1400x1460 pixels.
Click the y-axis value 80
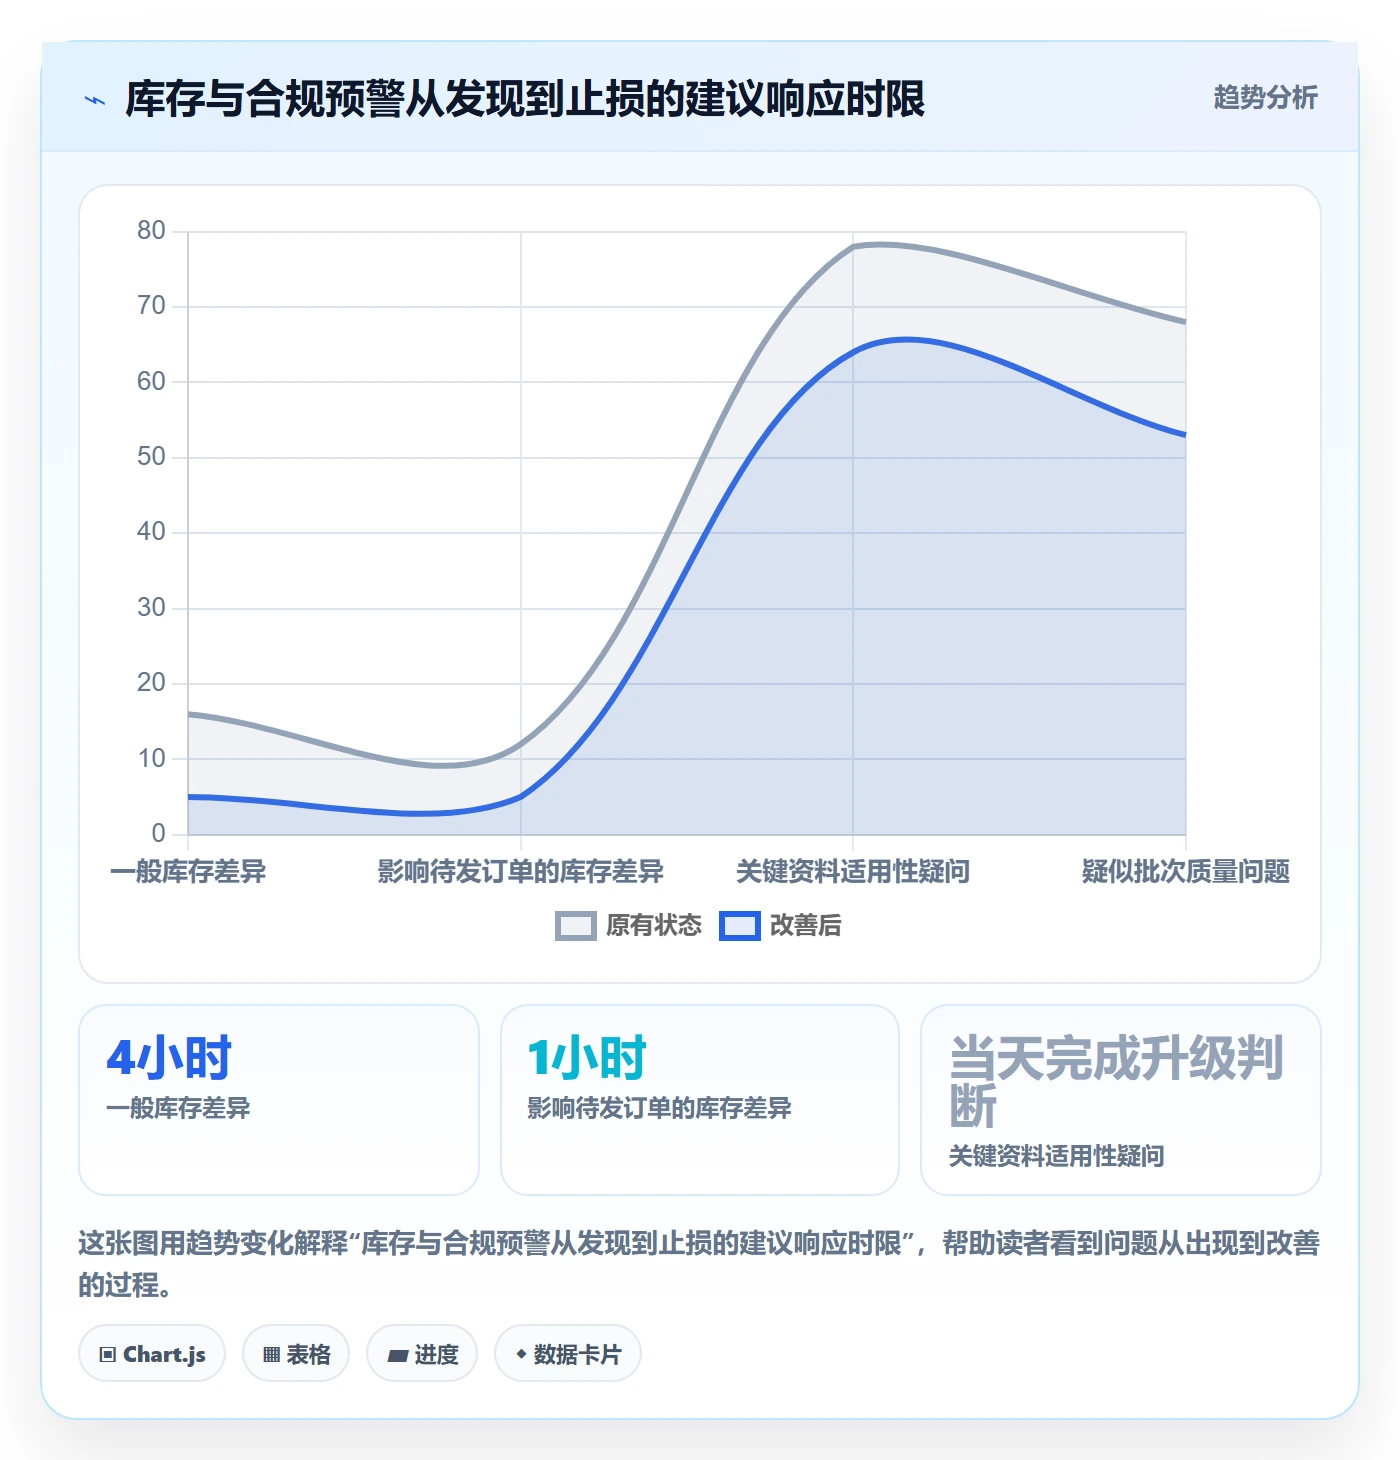point(151,231)
